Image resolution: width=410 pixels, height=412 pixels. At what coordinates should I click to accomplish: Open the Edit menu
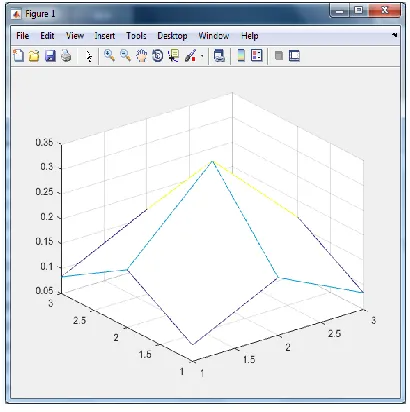click(47, 36)
